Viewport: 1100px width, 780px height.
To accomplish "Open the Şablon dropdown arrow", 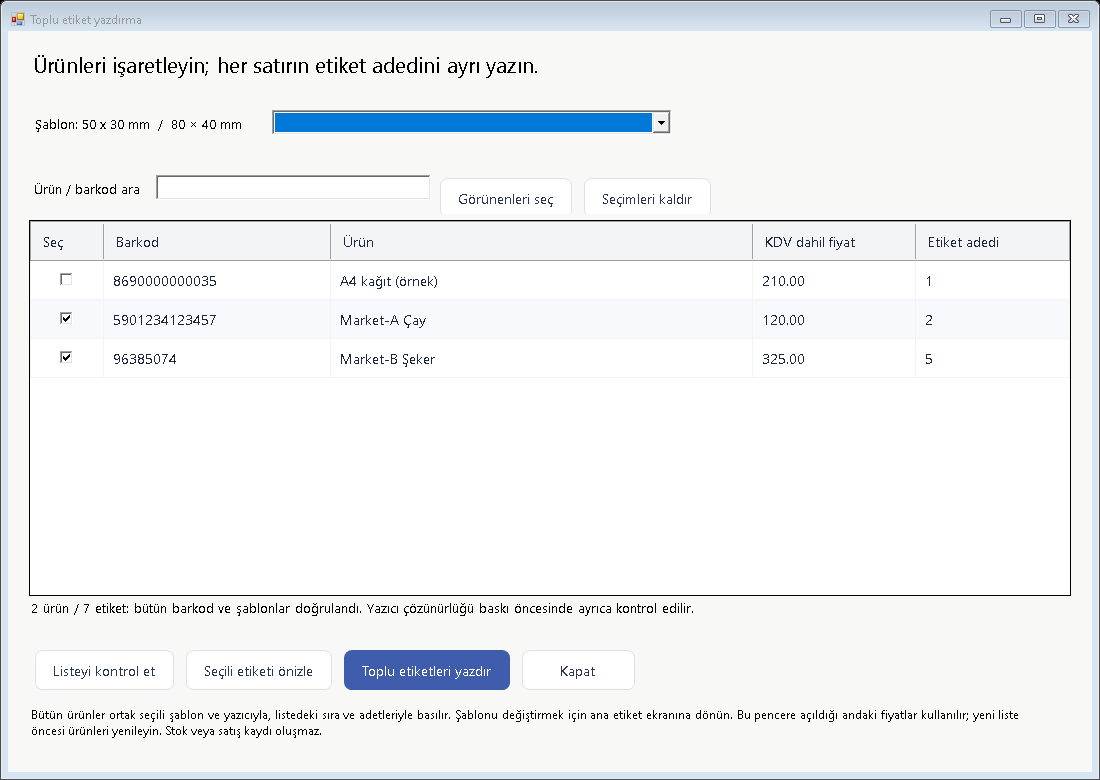I will click(x=661, y=122).
